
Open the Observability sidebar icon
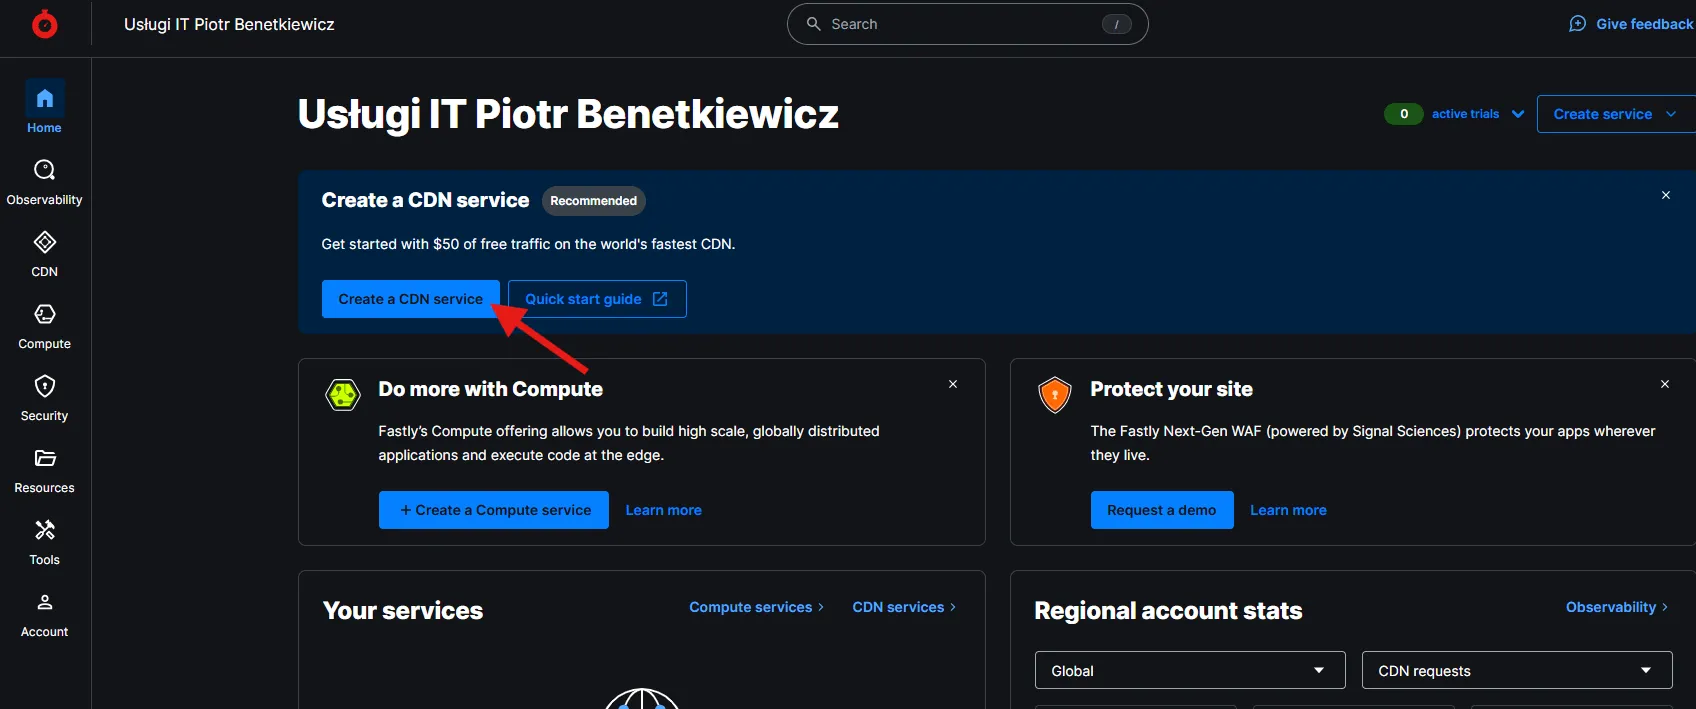44,170
